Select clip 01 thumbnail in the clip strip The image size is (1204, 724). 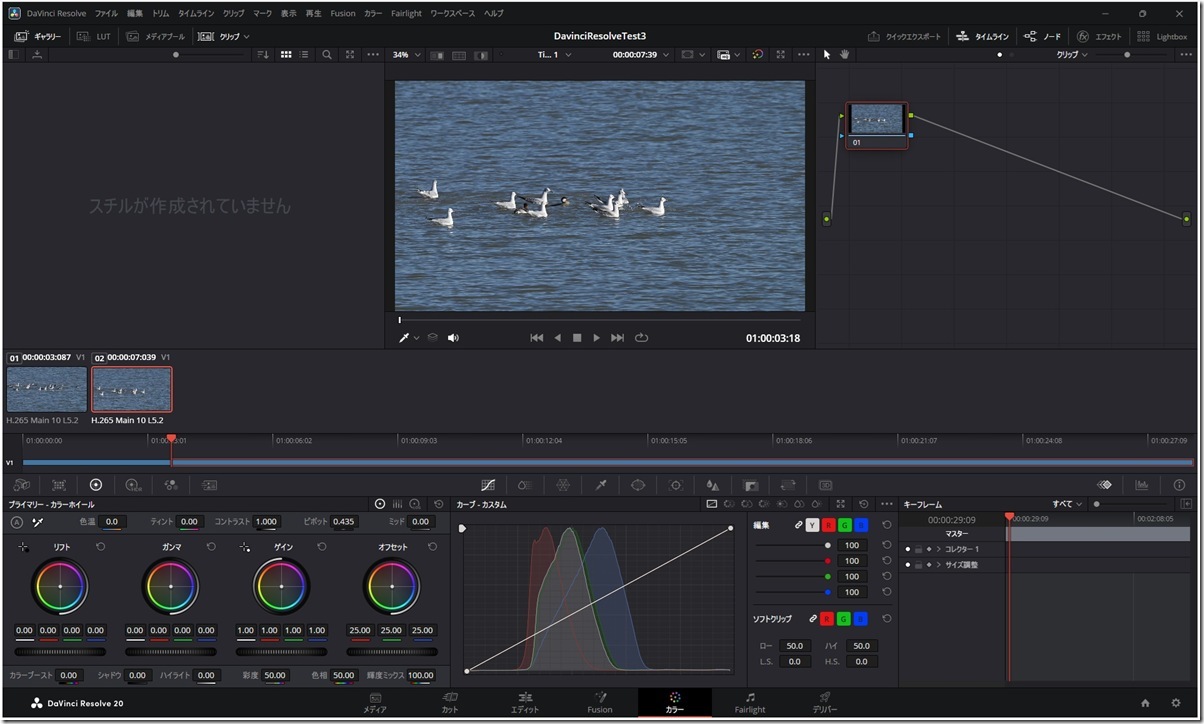46,390
